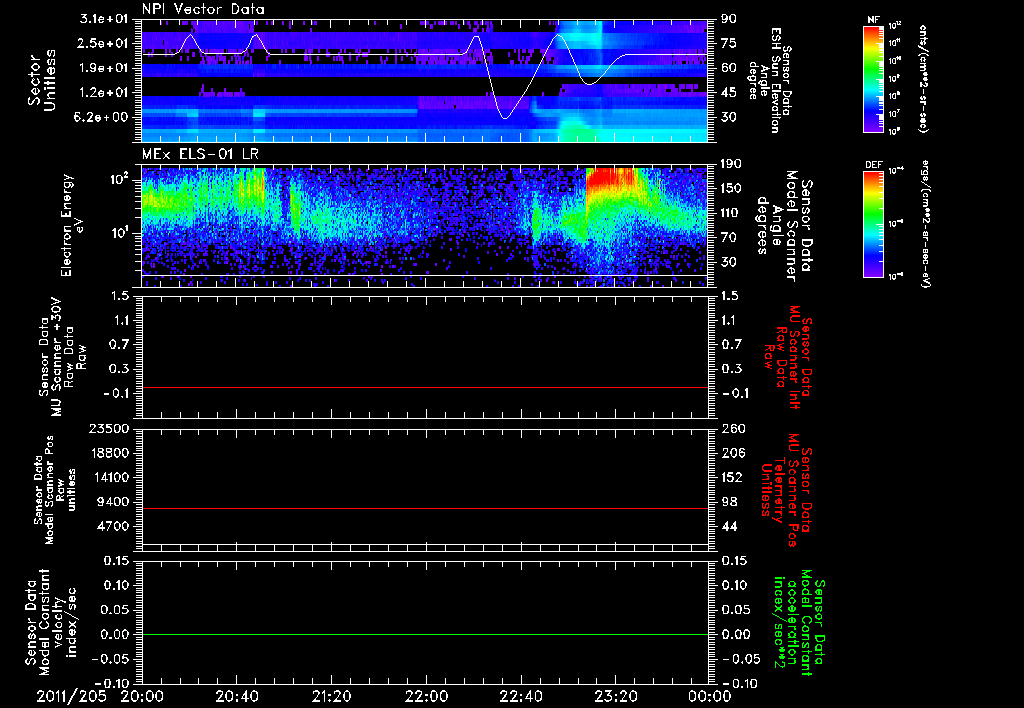Click the 110 scanner angle tick label
This screenshot has height=708, width=1024.
click(732, 213)
